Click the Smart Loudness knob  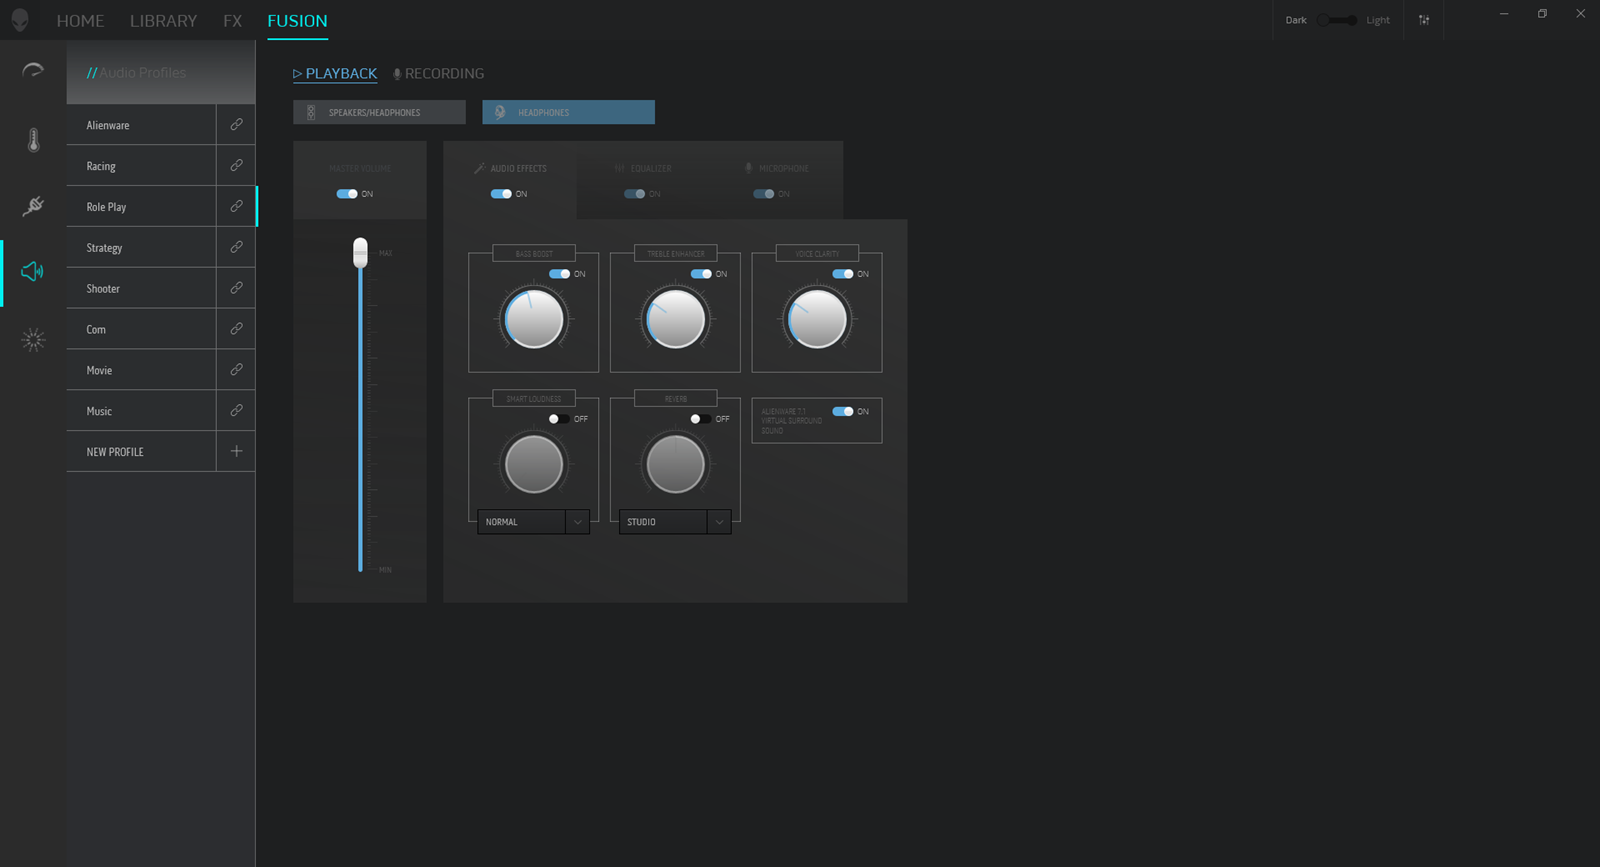coord(534,464)
